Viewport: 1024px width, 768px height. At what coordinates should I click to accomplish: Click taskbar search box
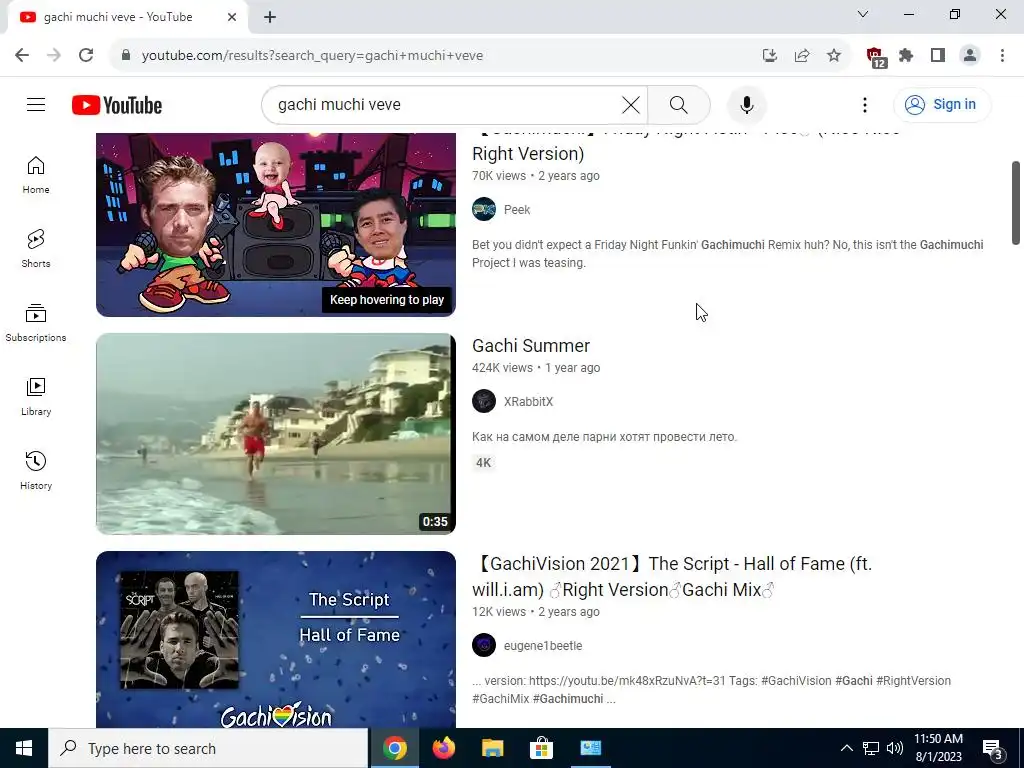coord(208,748)
